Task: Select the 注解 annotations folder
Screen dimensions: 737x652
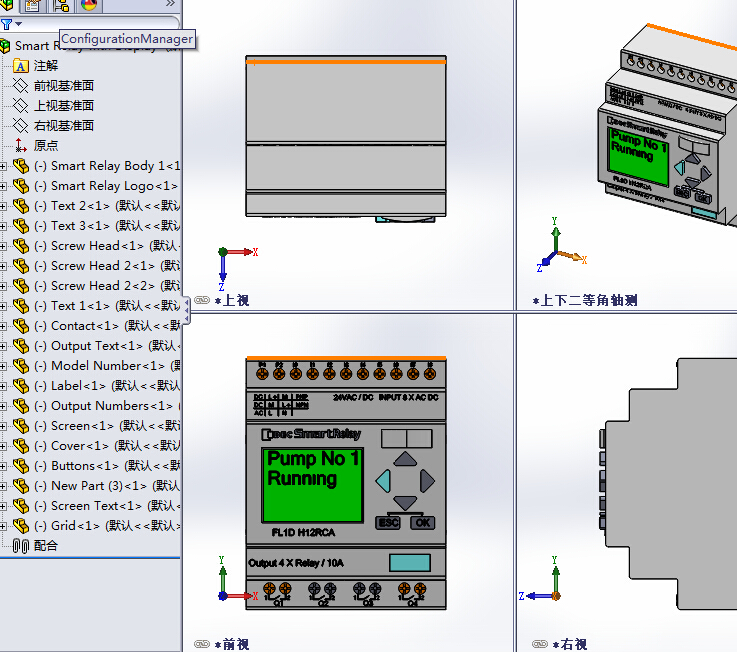Action: 46,66
